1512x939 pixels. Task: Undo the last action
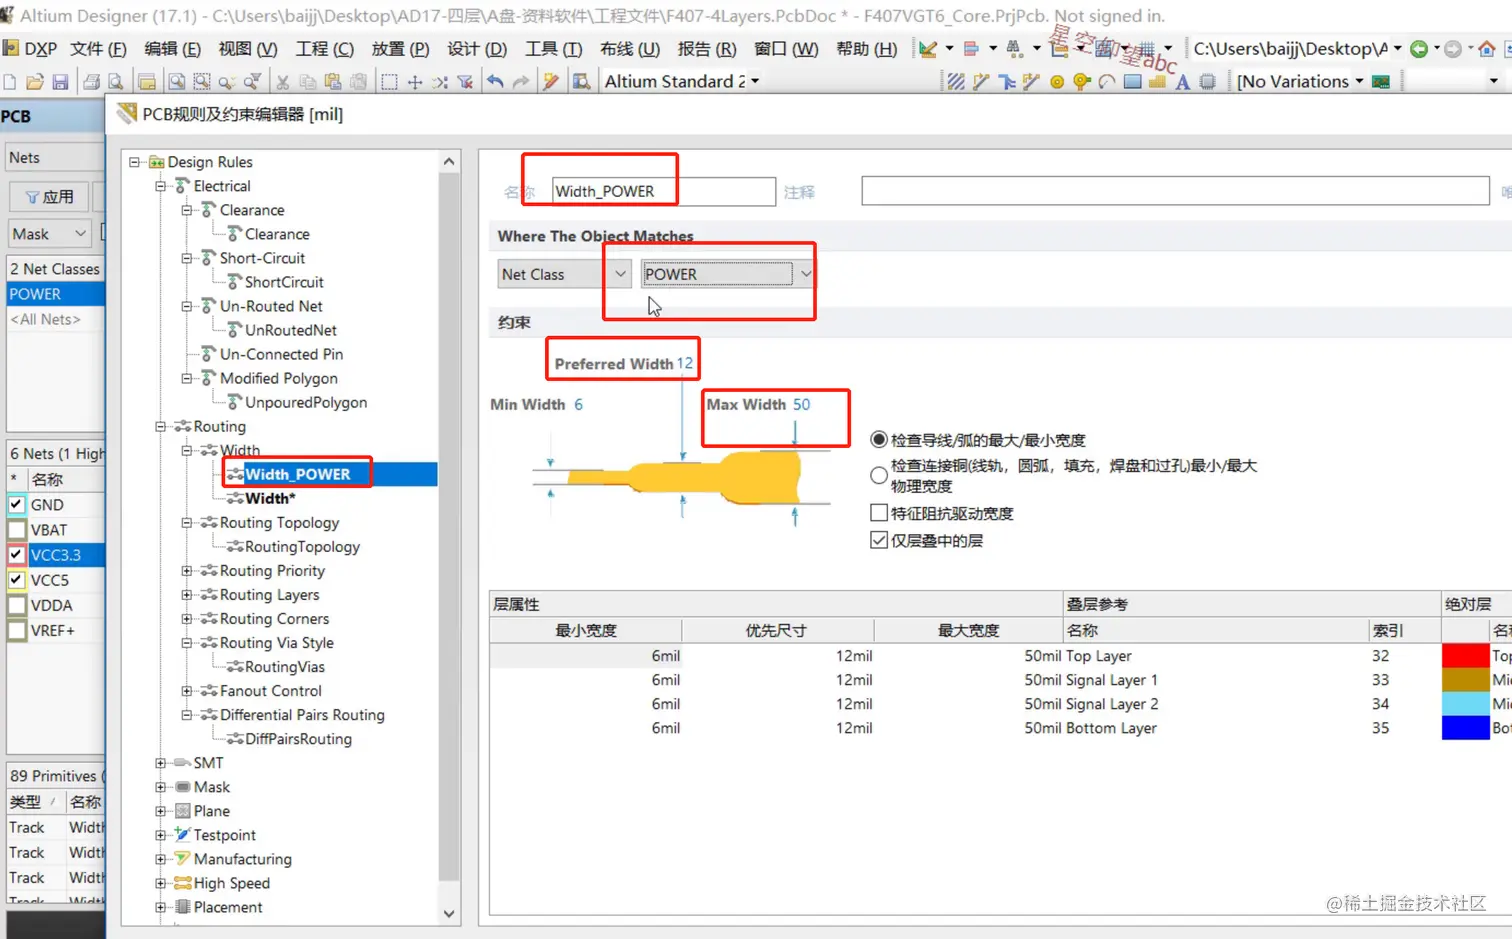tap(495, 82)
